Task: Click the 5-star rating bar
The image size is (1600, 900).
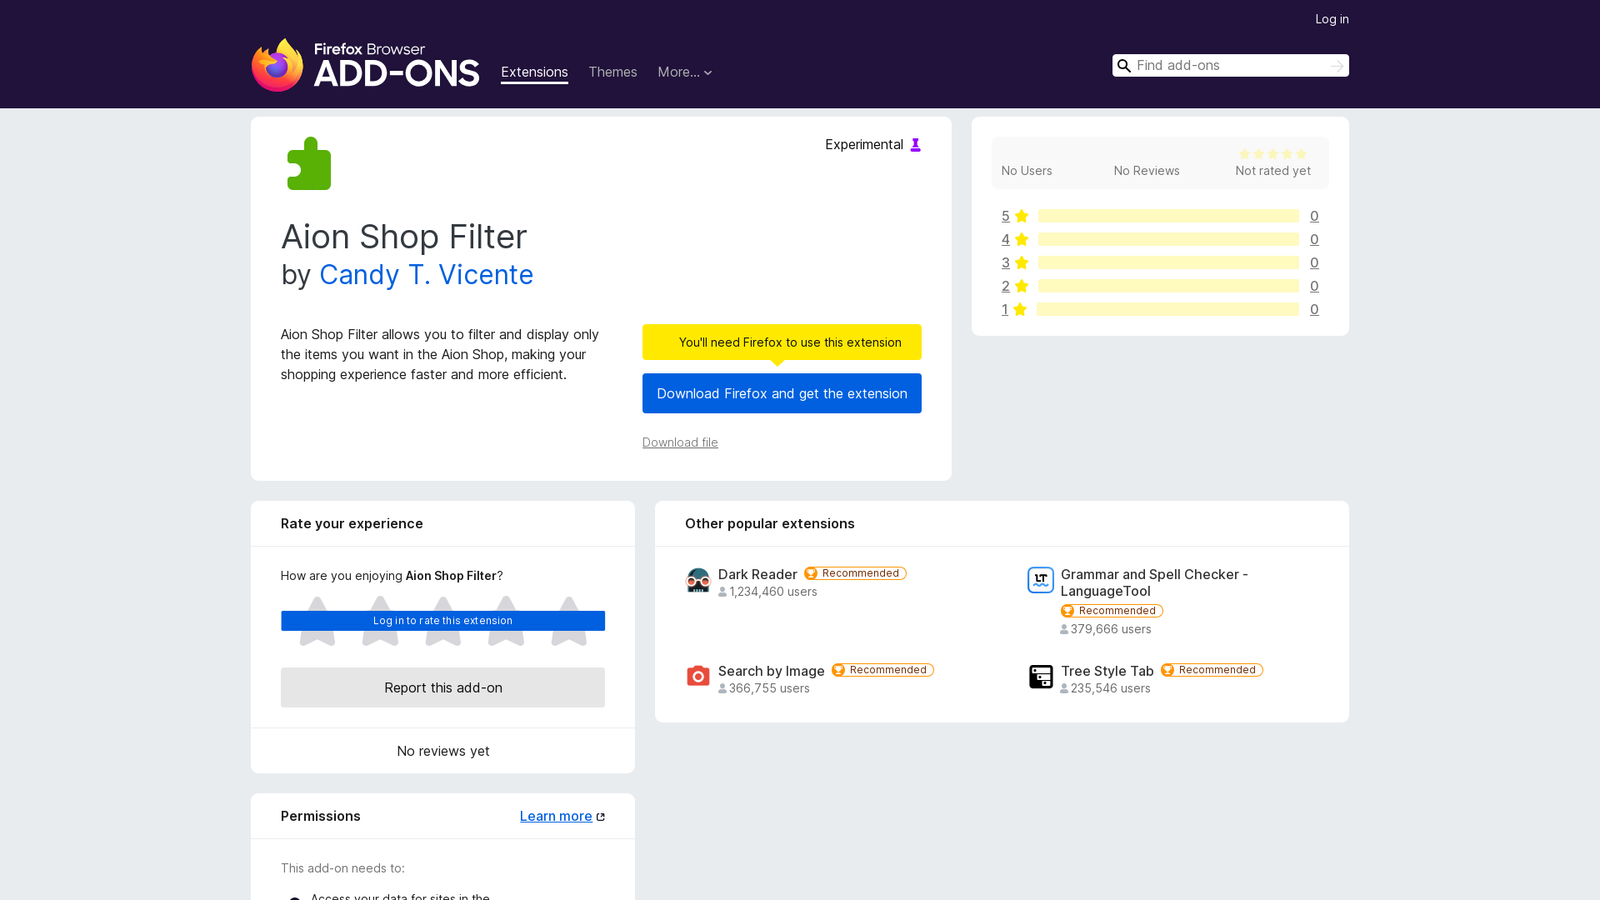Action: pos(1168,216)
